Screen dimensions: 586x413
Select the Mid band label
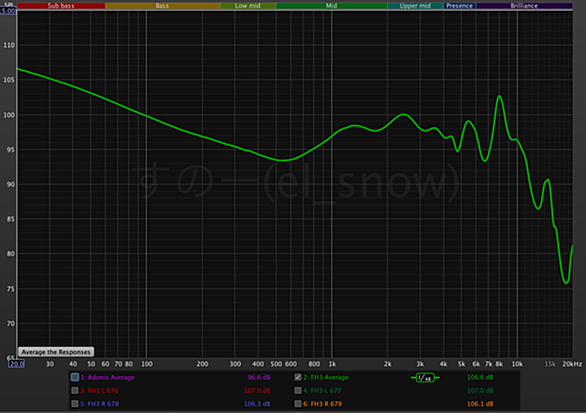click(x=331, y=6)
